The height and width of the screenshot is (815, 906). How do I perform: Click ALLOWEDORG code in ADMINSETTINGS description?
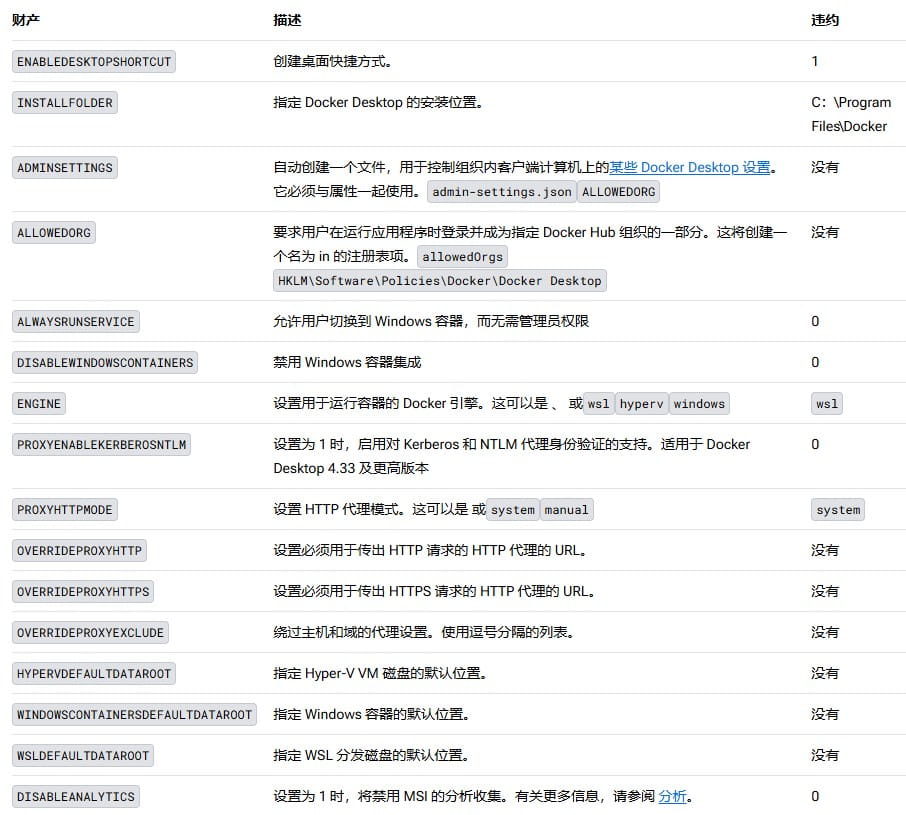coord(618,192)
